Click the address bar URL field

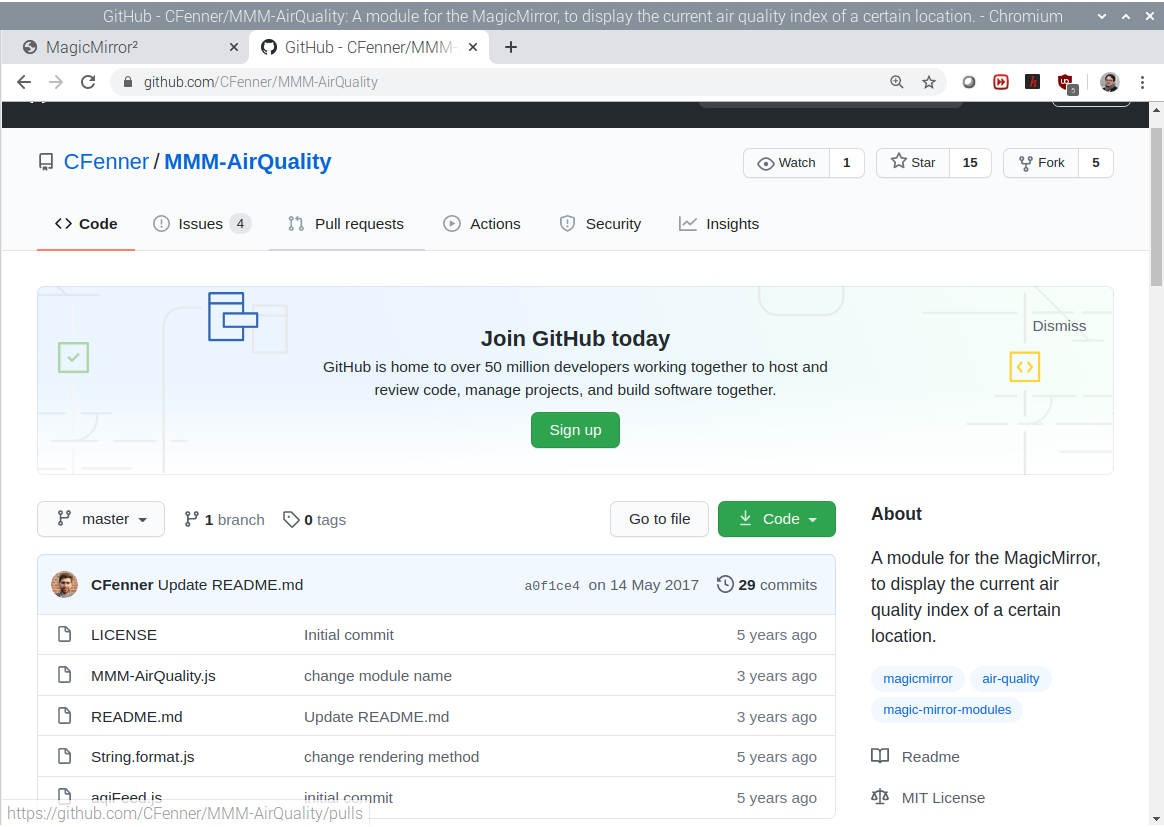tap(505, 82)
